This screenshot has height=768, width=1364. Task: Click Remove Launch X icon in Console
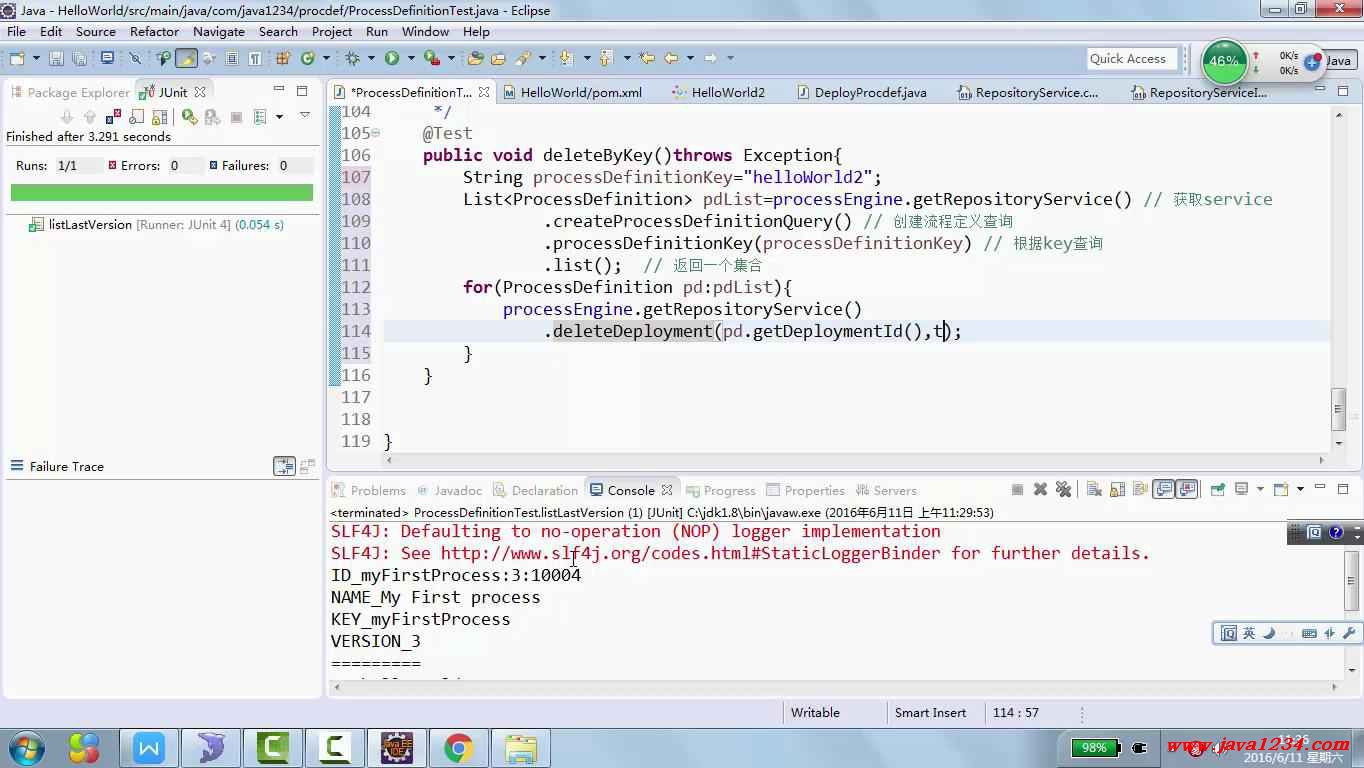(1040, 489)
